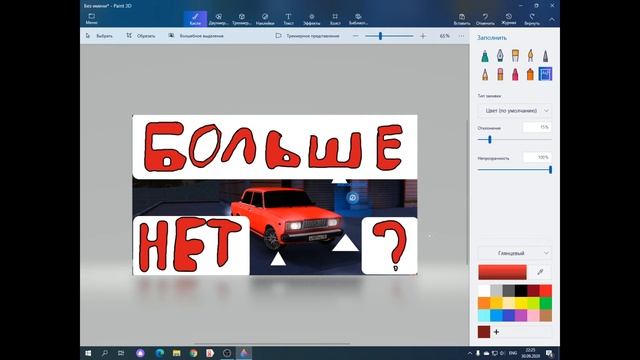Pick the brown color swatch
The width and height of the screenshot is (640, 360).
546,315
